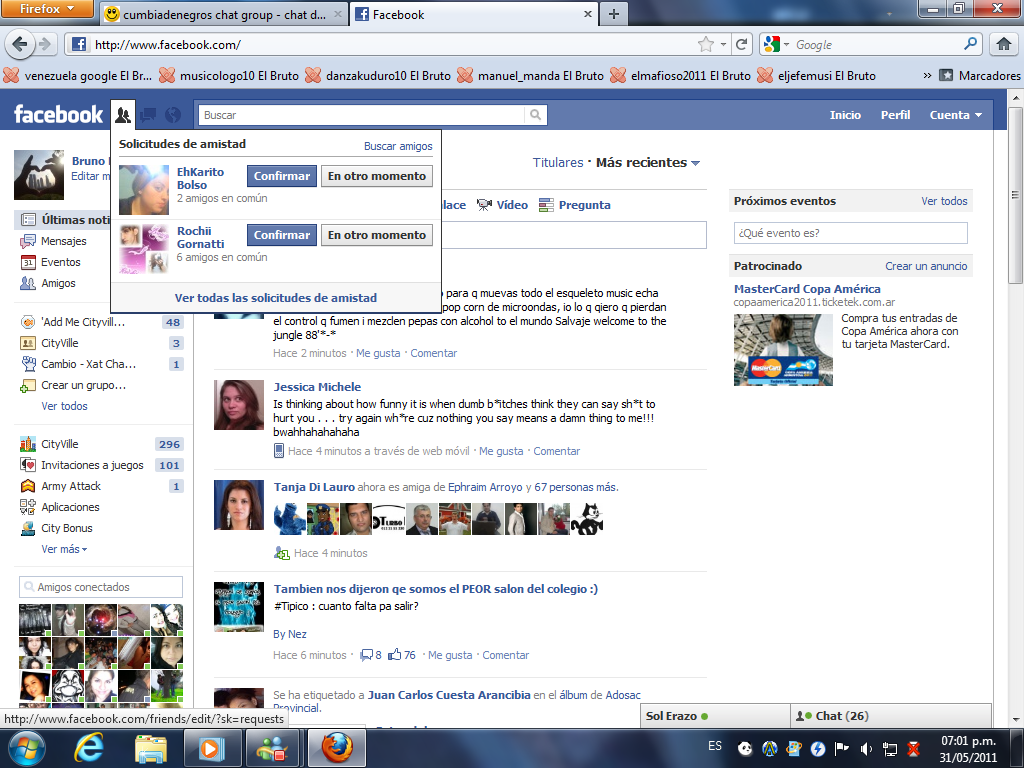
Task: Open CityVille app with 296 notifications
Action: click(x=59, y=444)
